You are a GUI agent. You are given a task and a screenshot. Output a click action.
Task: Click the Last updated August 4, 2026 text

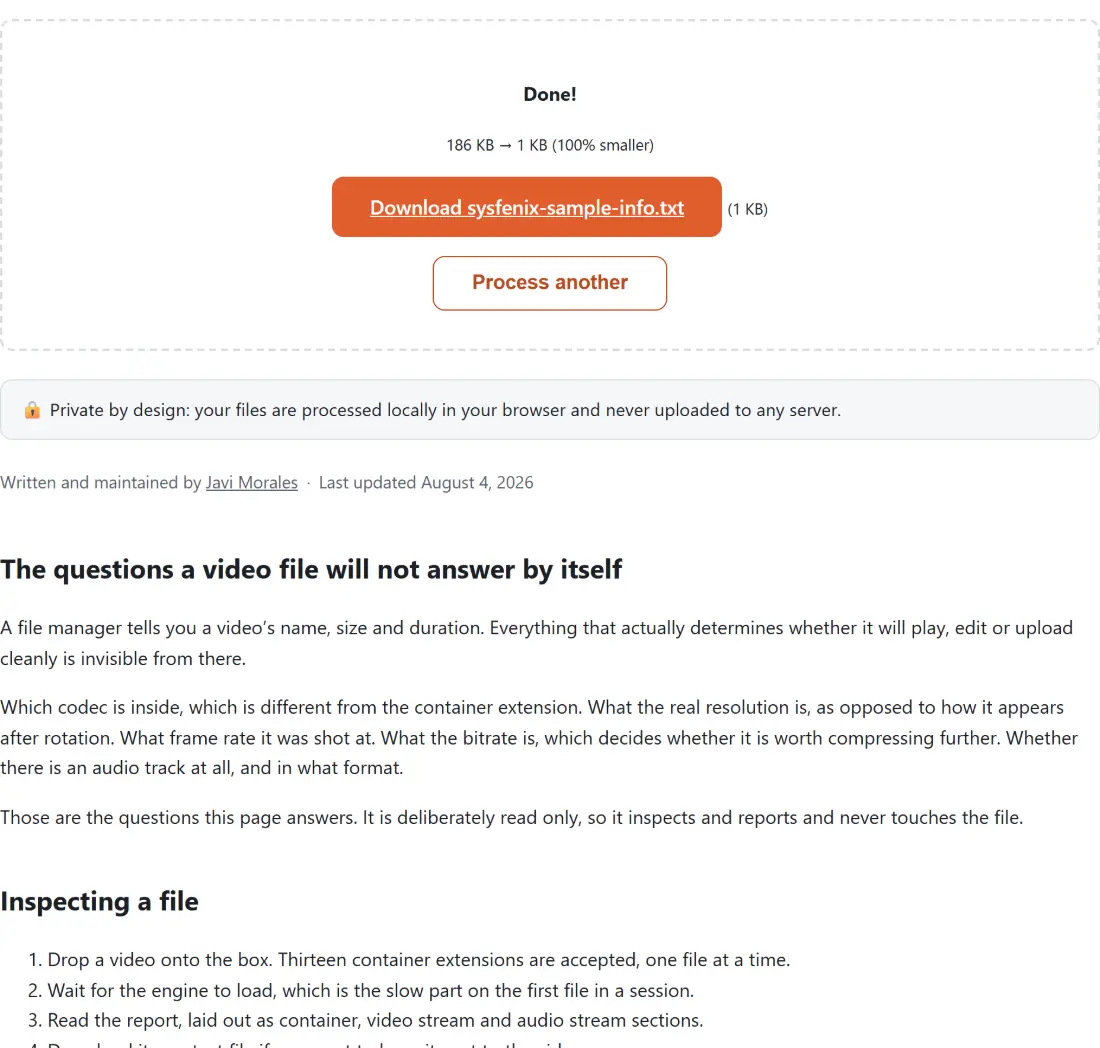[426, 483]
